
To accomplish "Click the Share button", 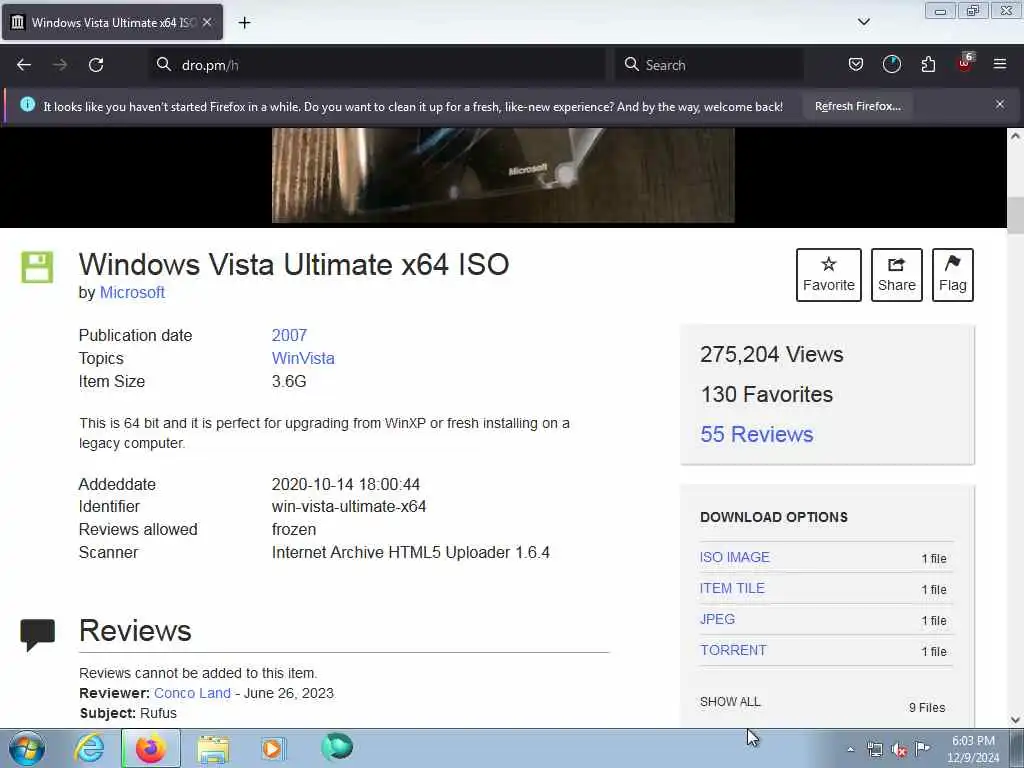I will tap(897, 275).
